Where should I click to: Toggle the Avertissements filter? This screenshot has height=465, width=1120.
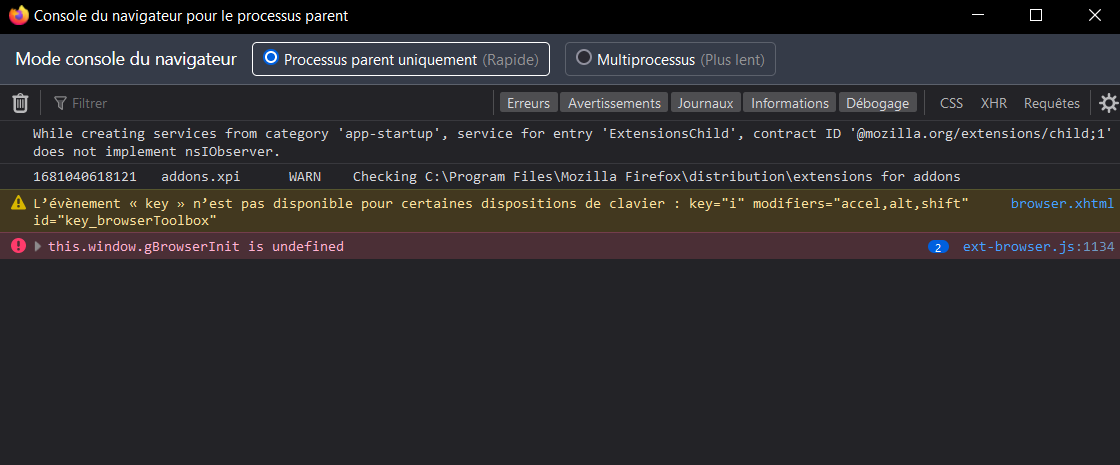point(614,103)
